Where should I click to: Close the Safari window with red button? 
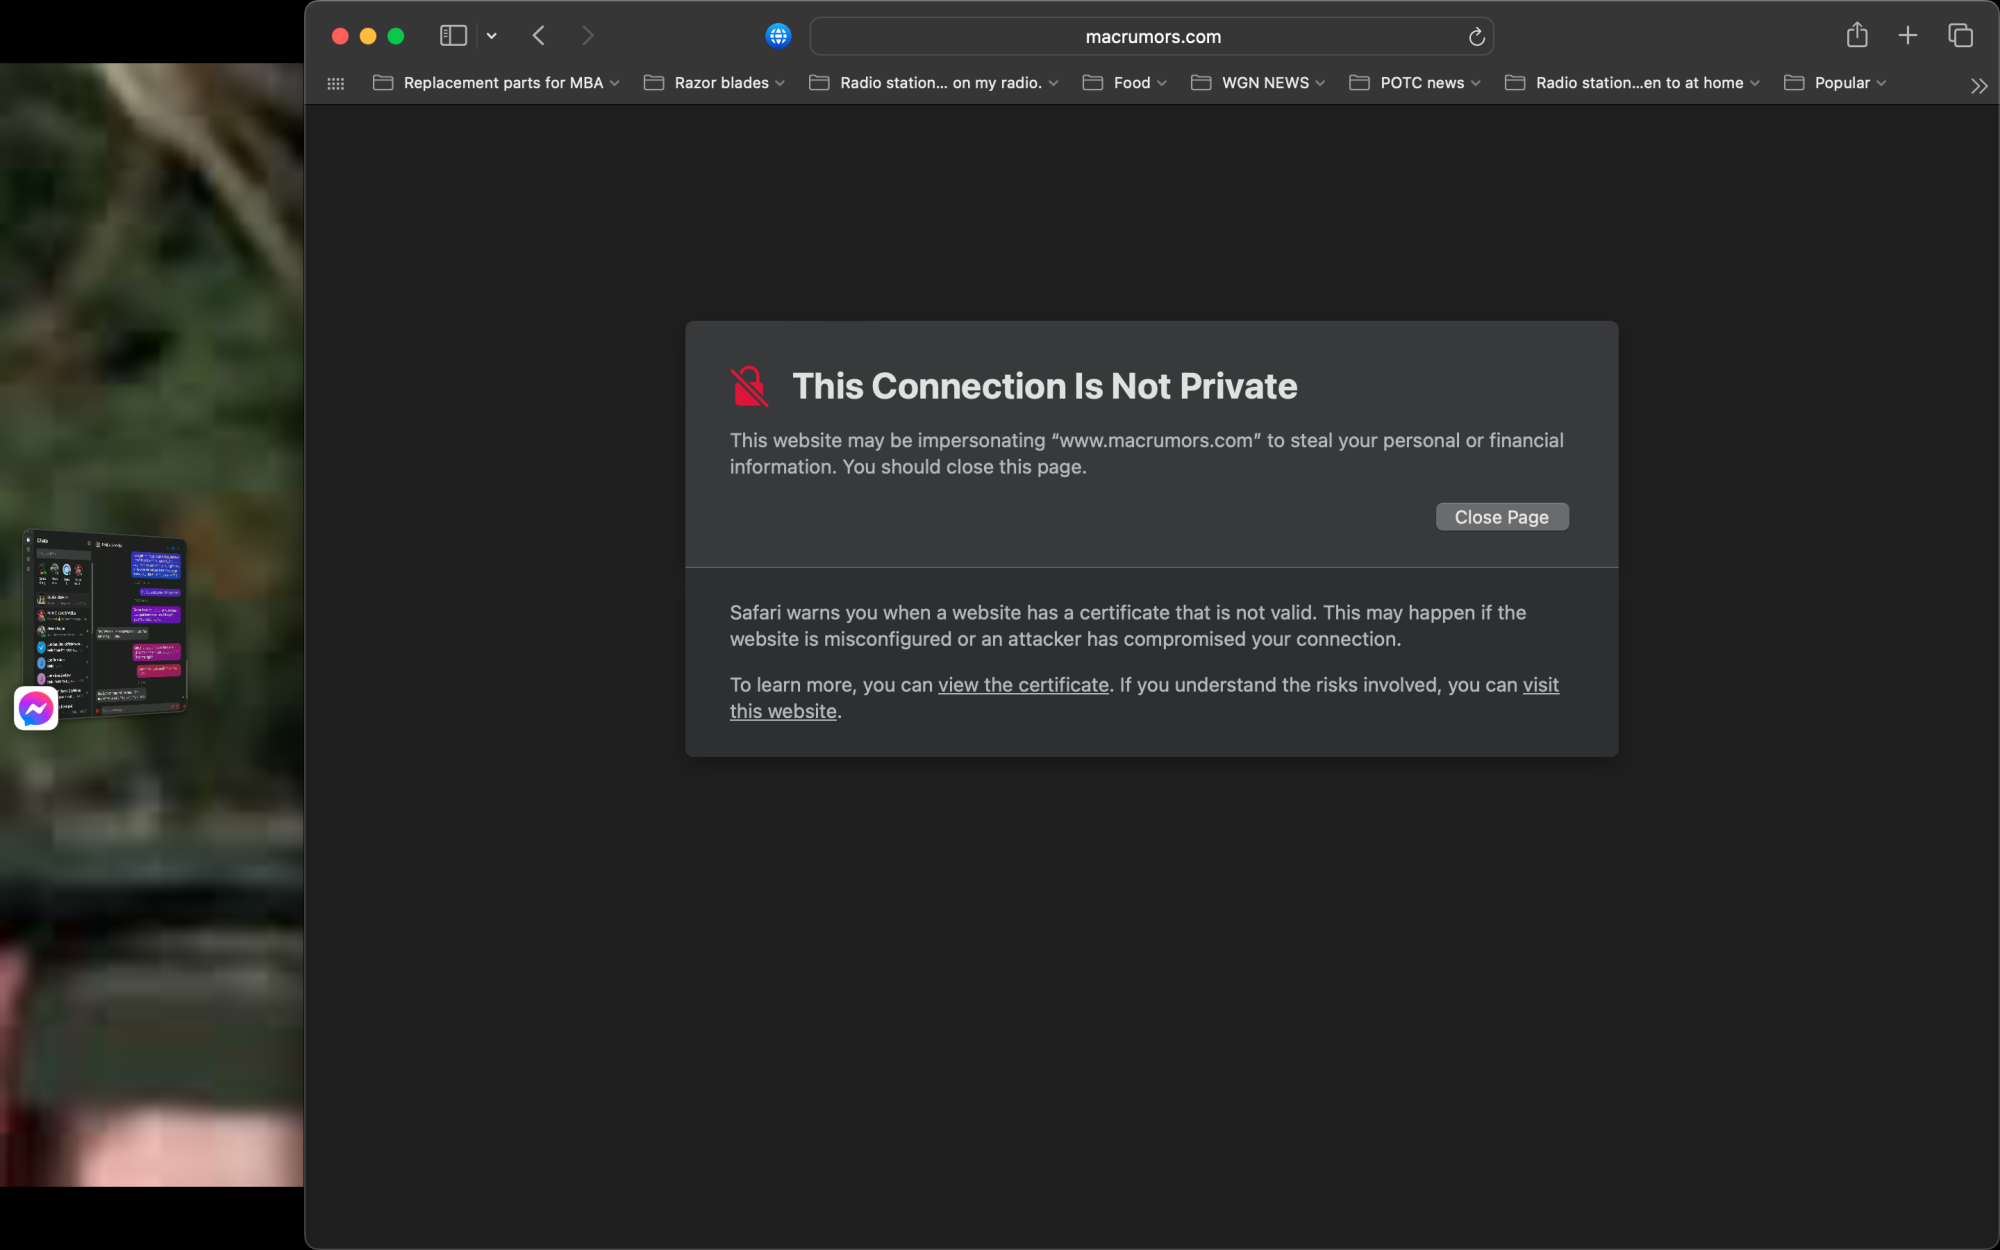tap(340, 36)
